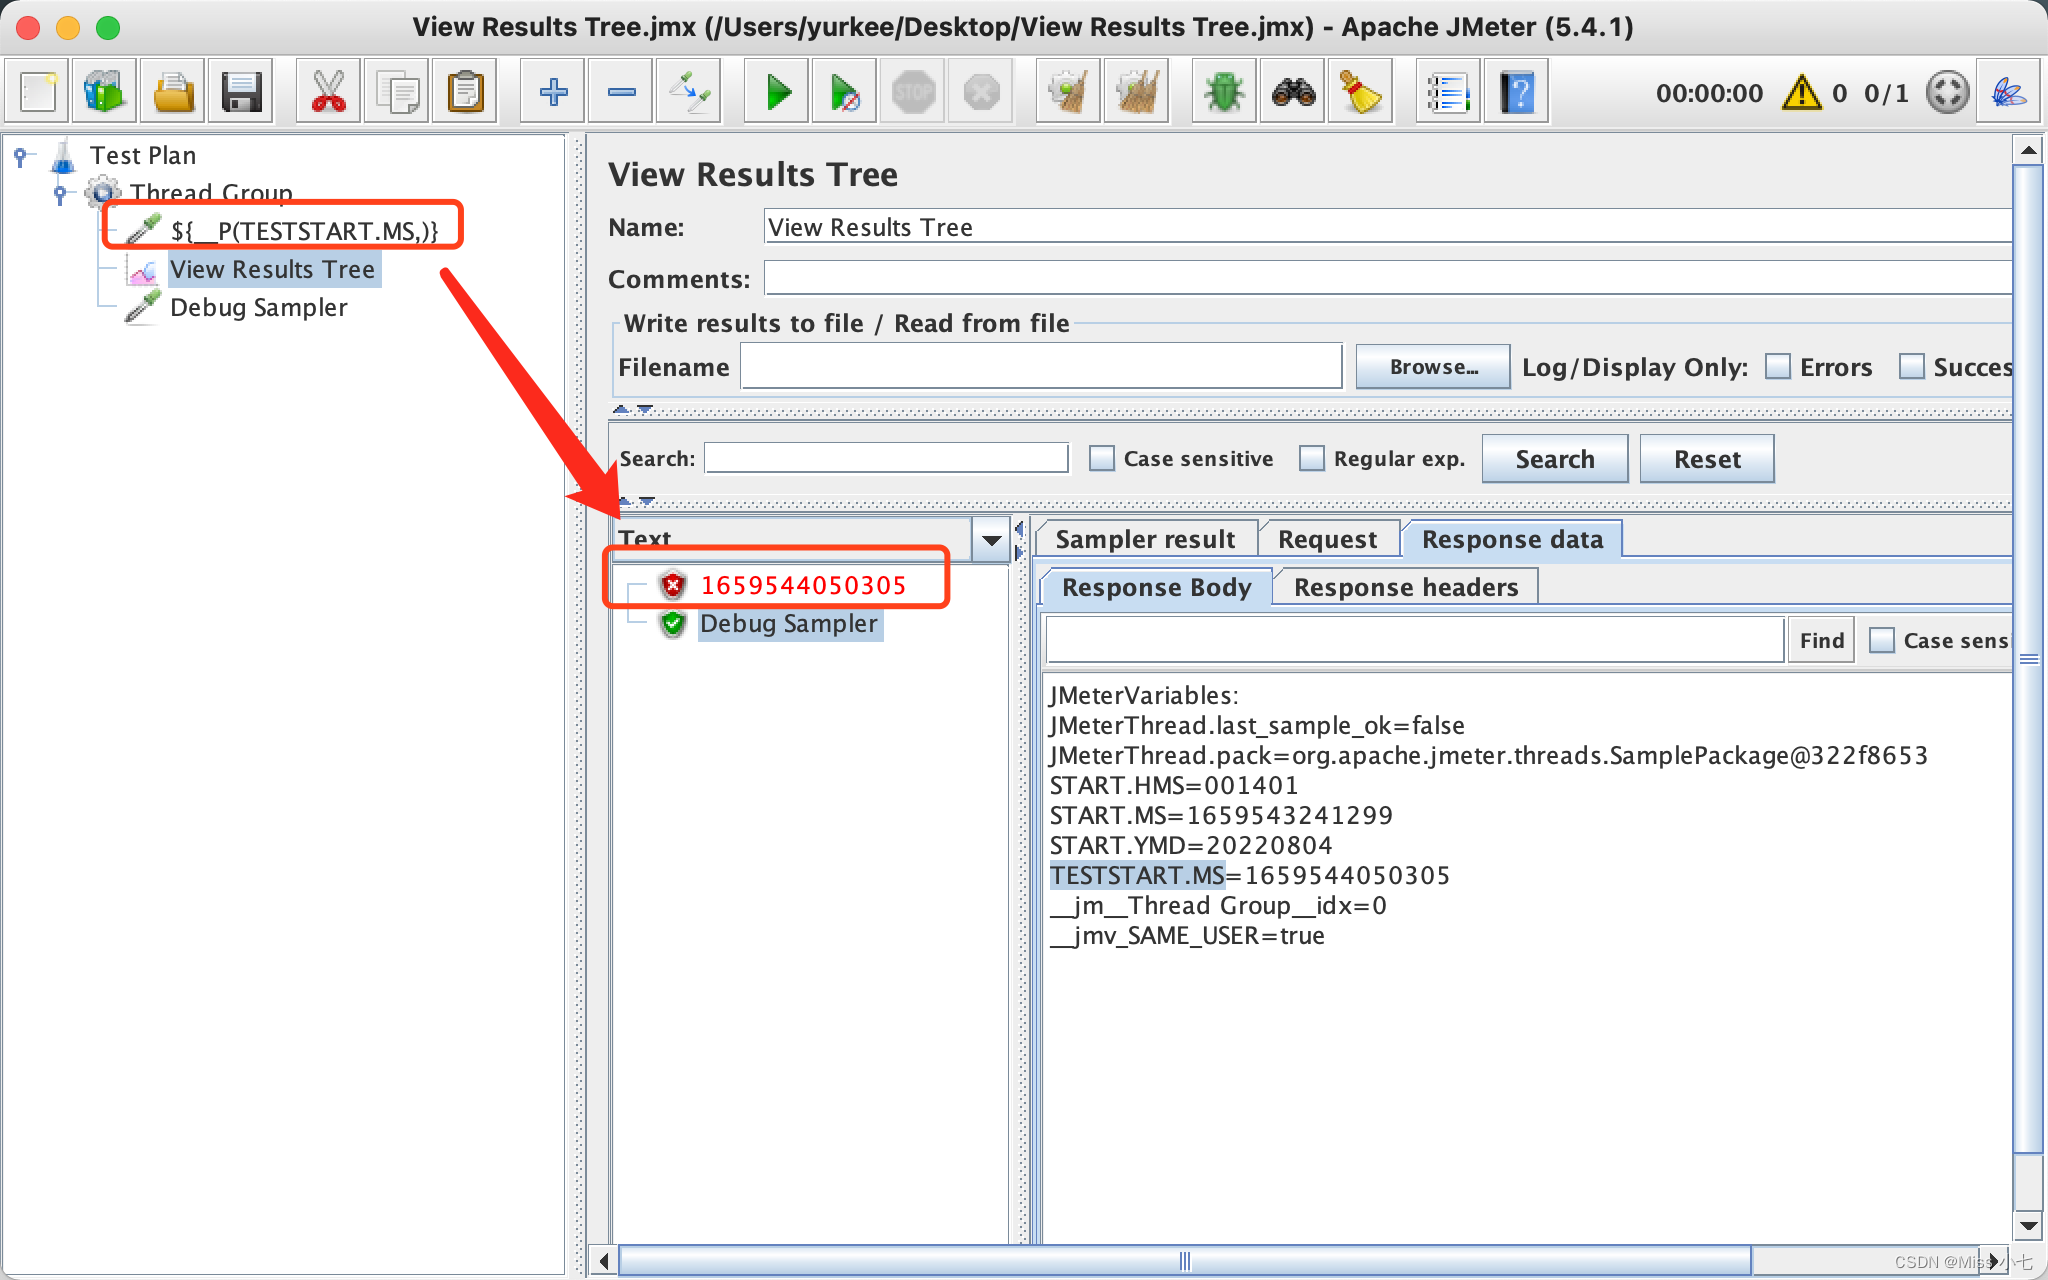2048x1280 pixels.
Task: Click the Copy icon in toolbar
Action: click(397, 93)
